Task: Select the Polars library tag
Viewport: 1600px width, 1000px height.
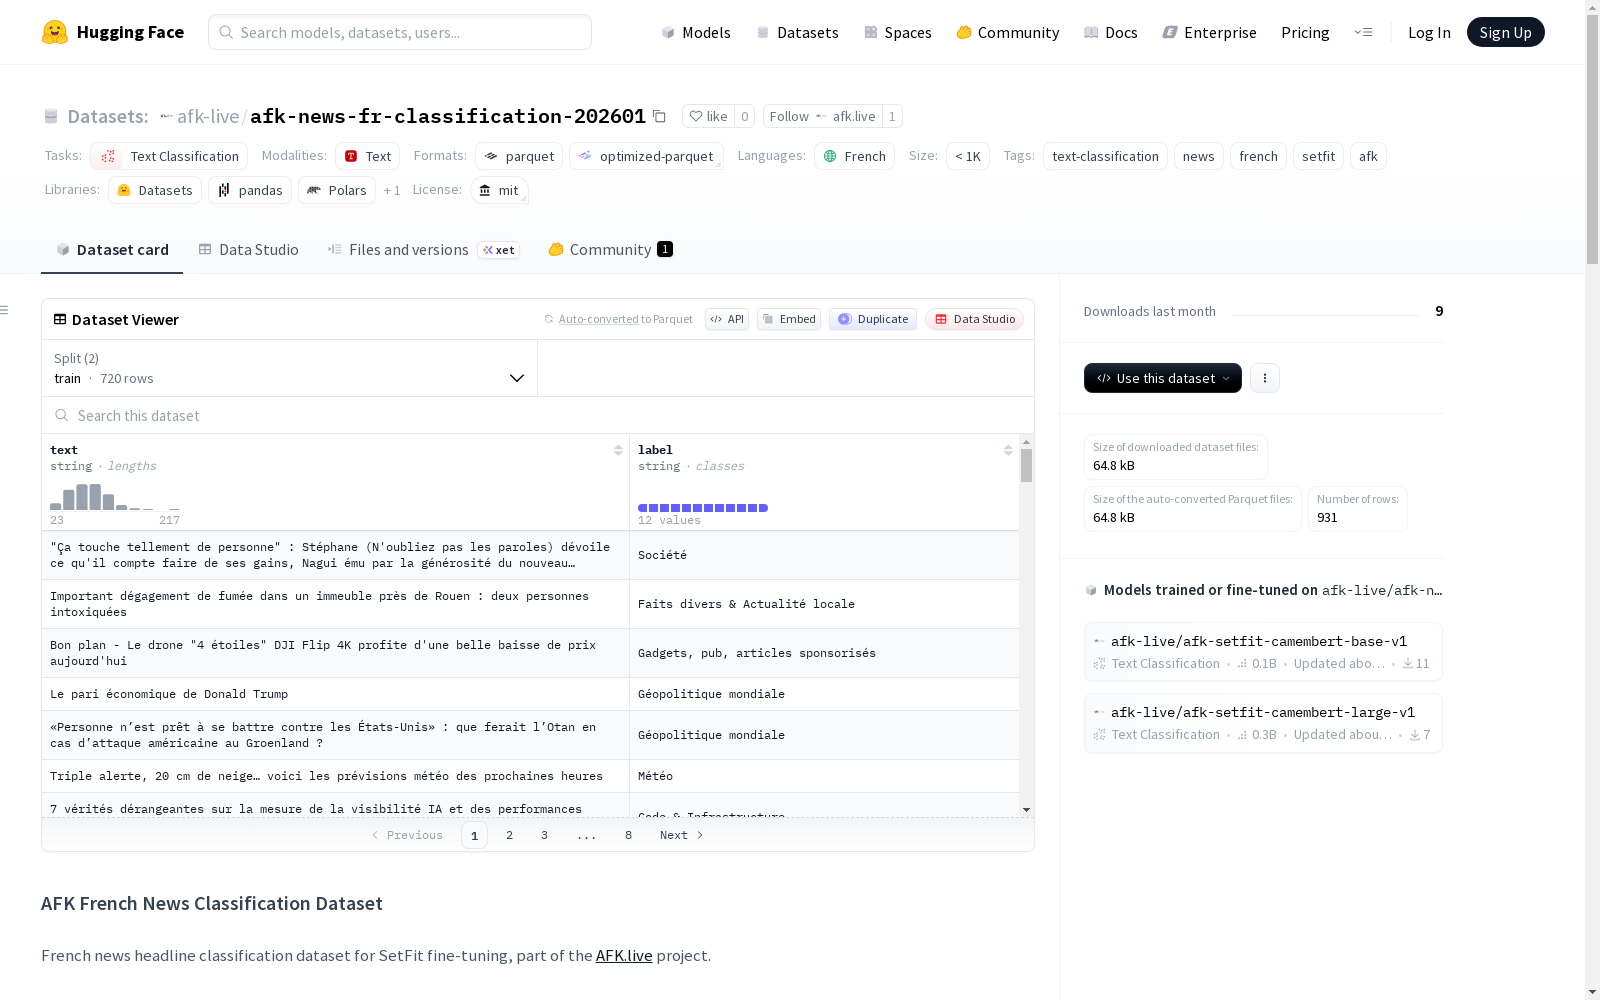Action: (337, 190)
